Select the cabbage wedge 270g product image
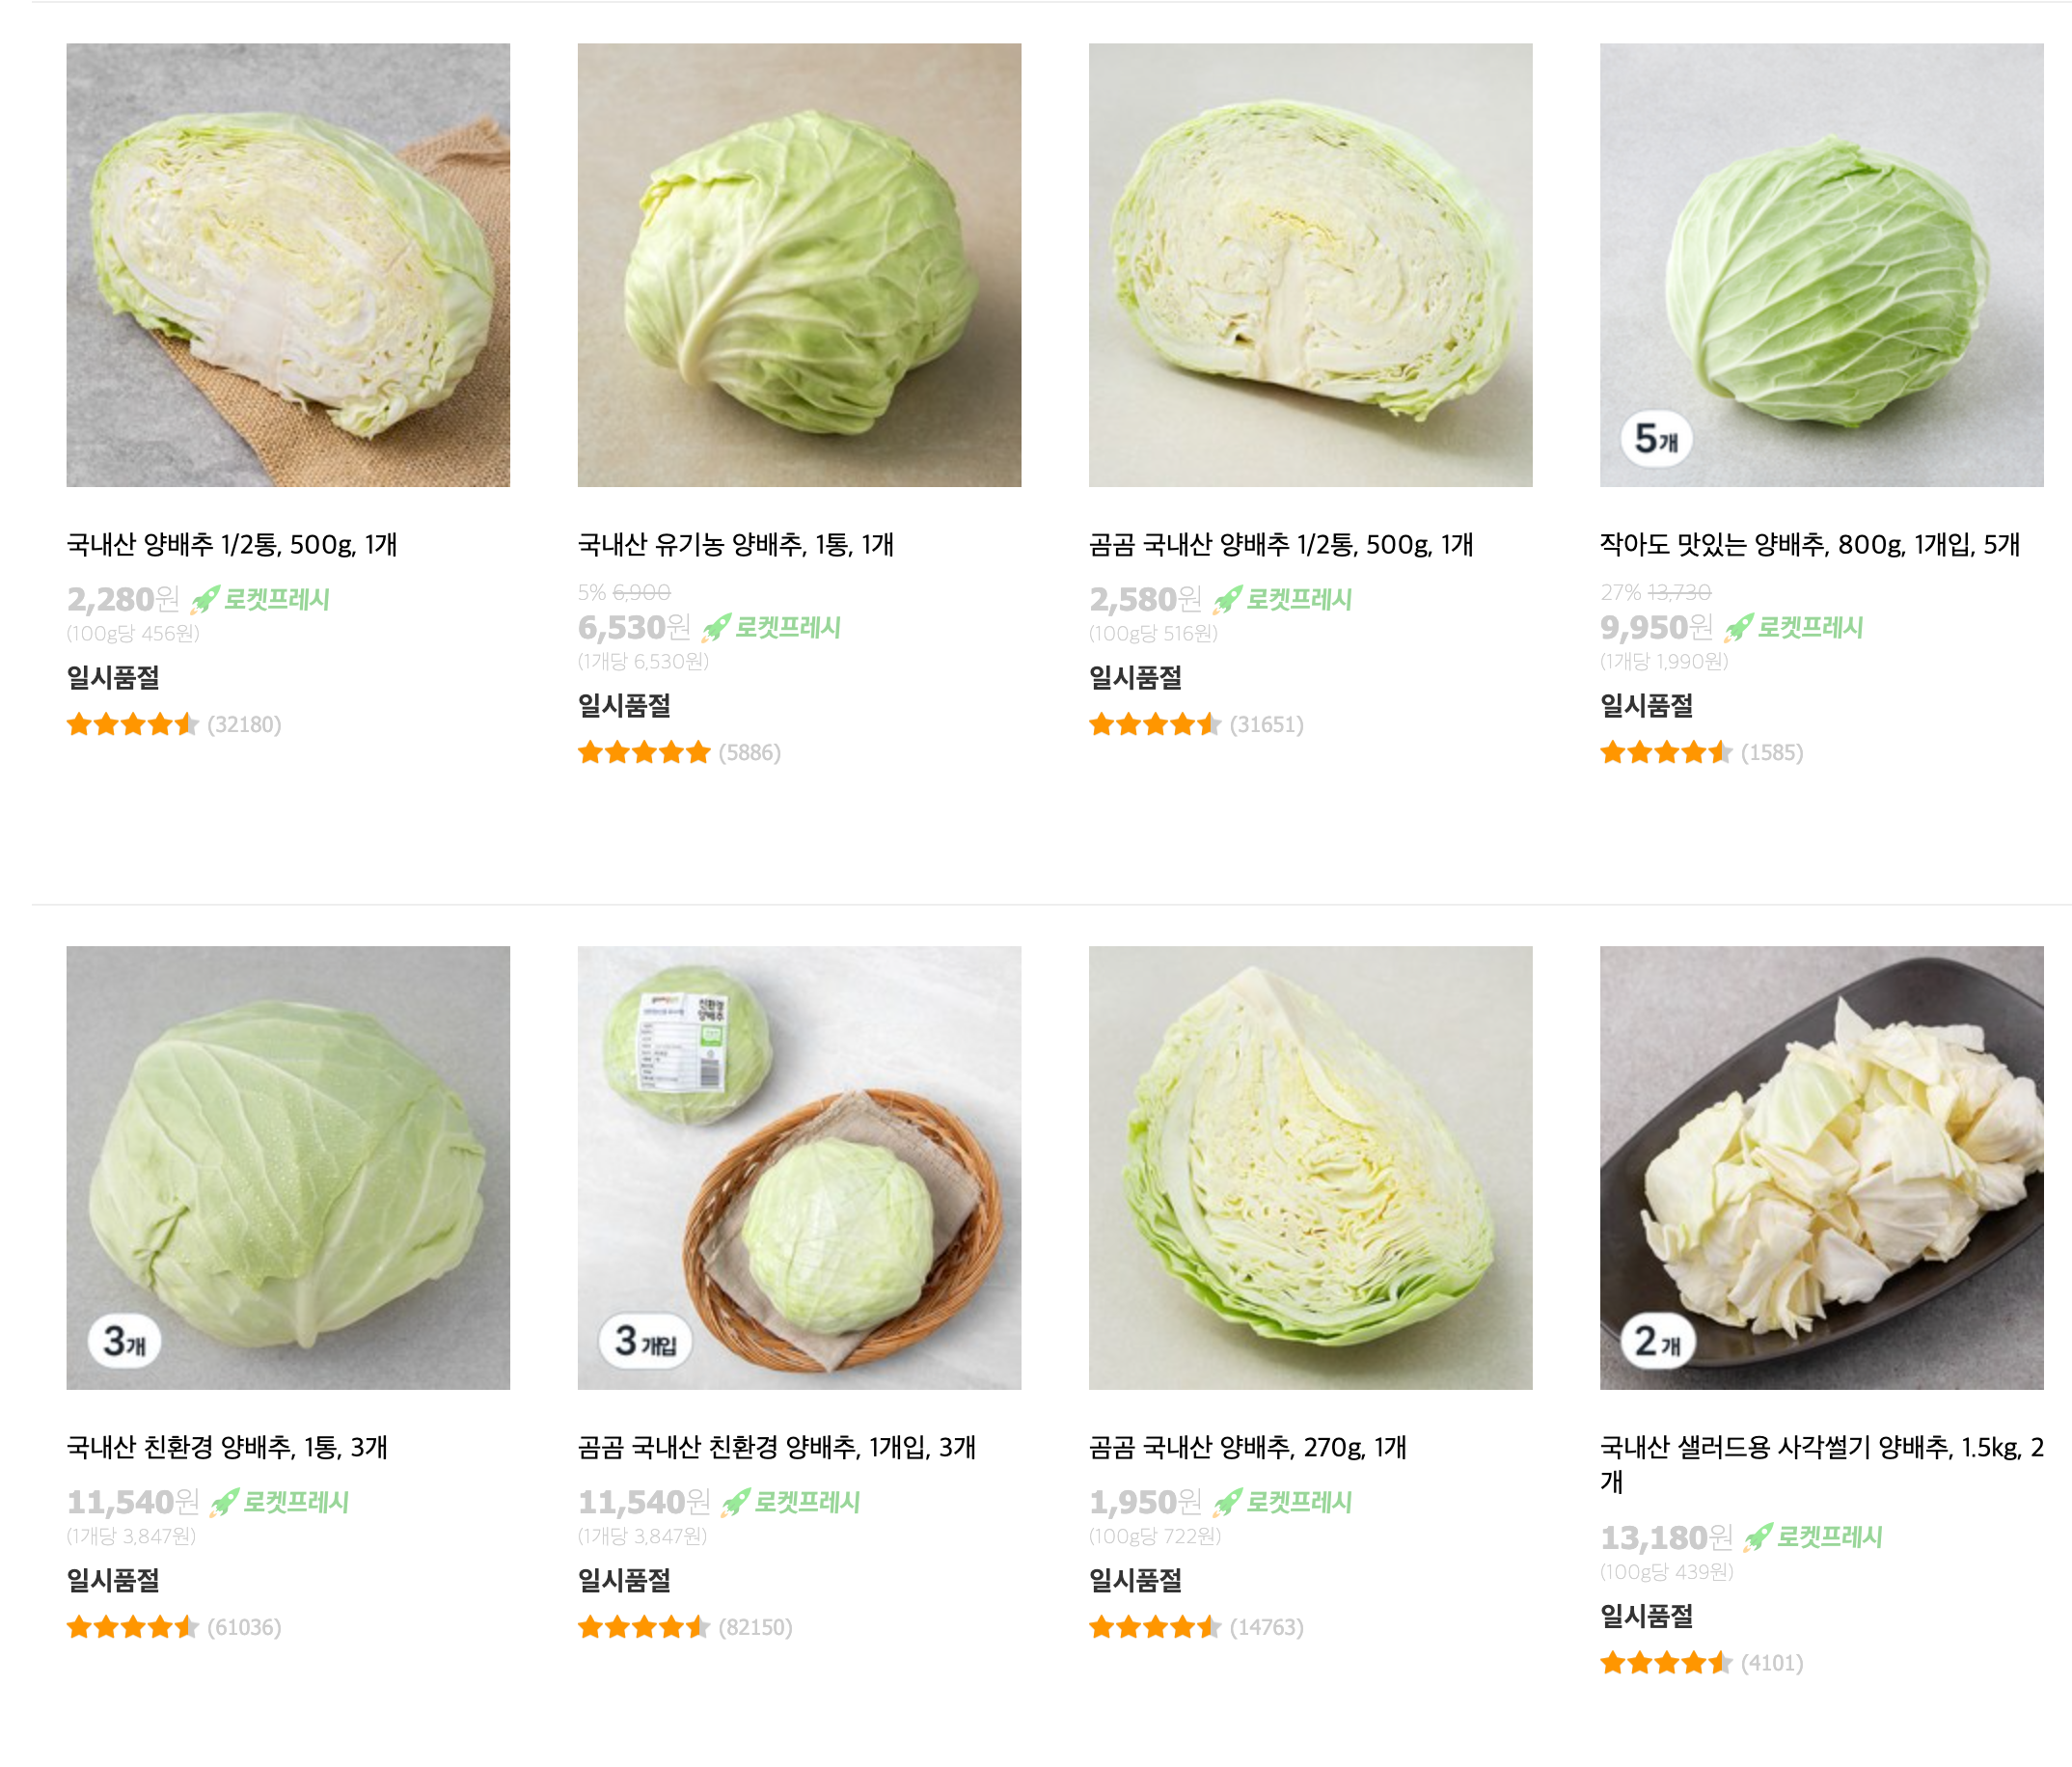The width and height of the screenshot is (2072, 1767). pos(1310,1167)
